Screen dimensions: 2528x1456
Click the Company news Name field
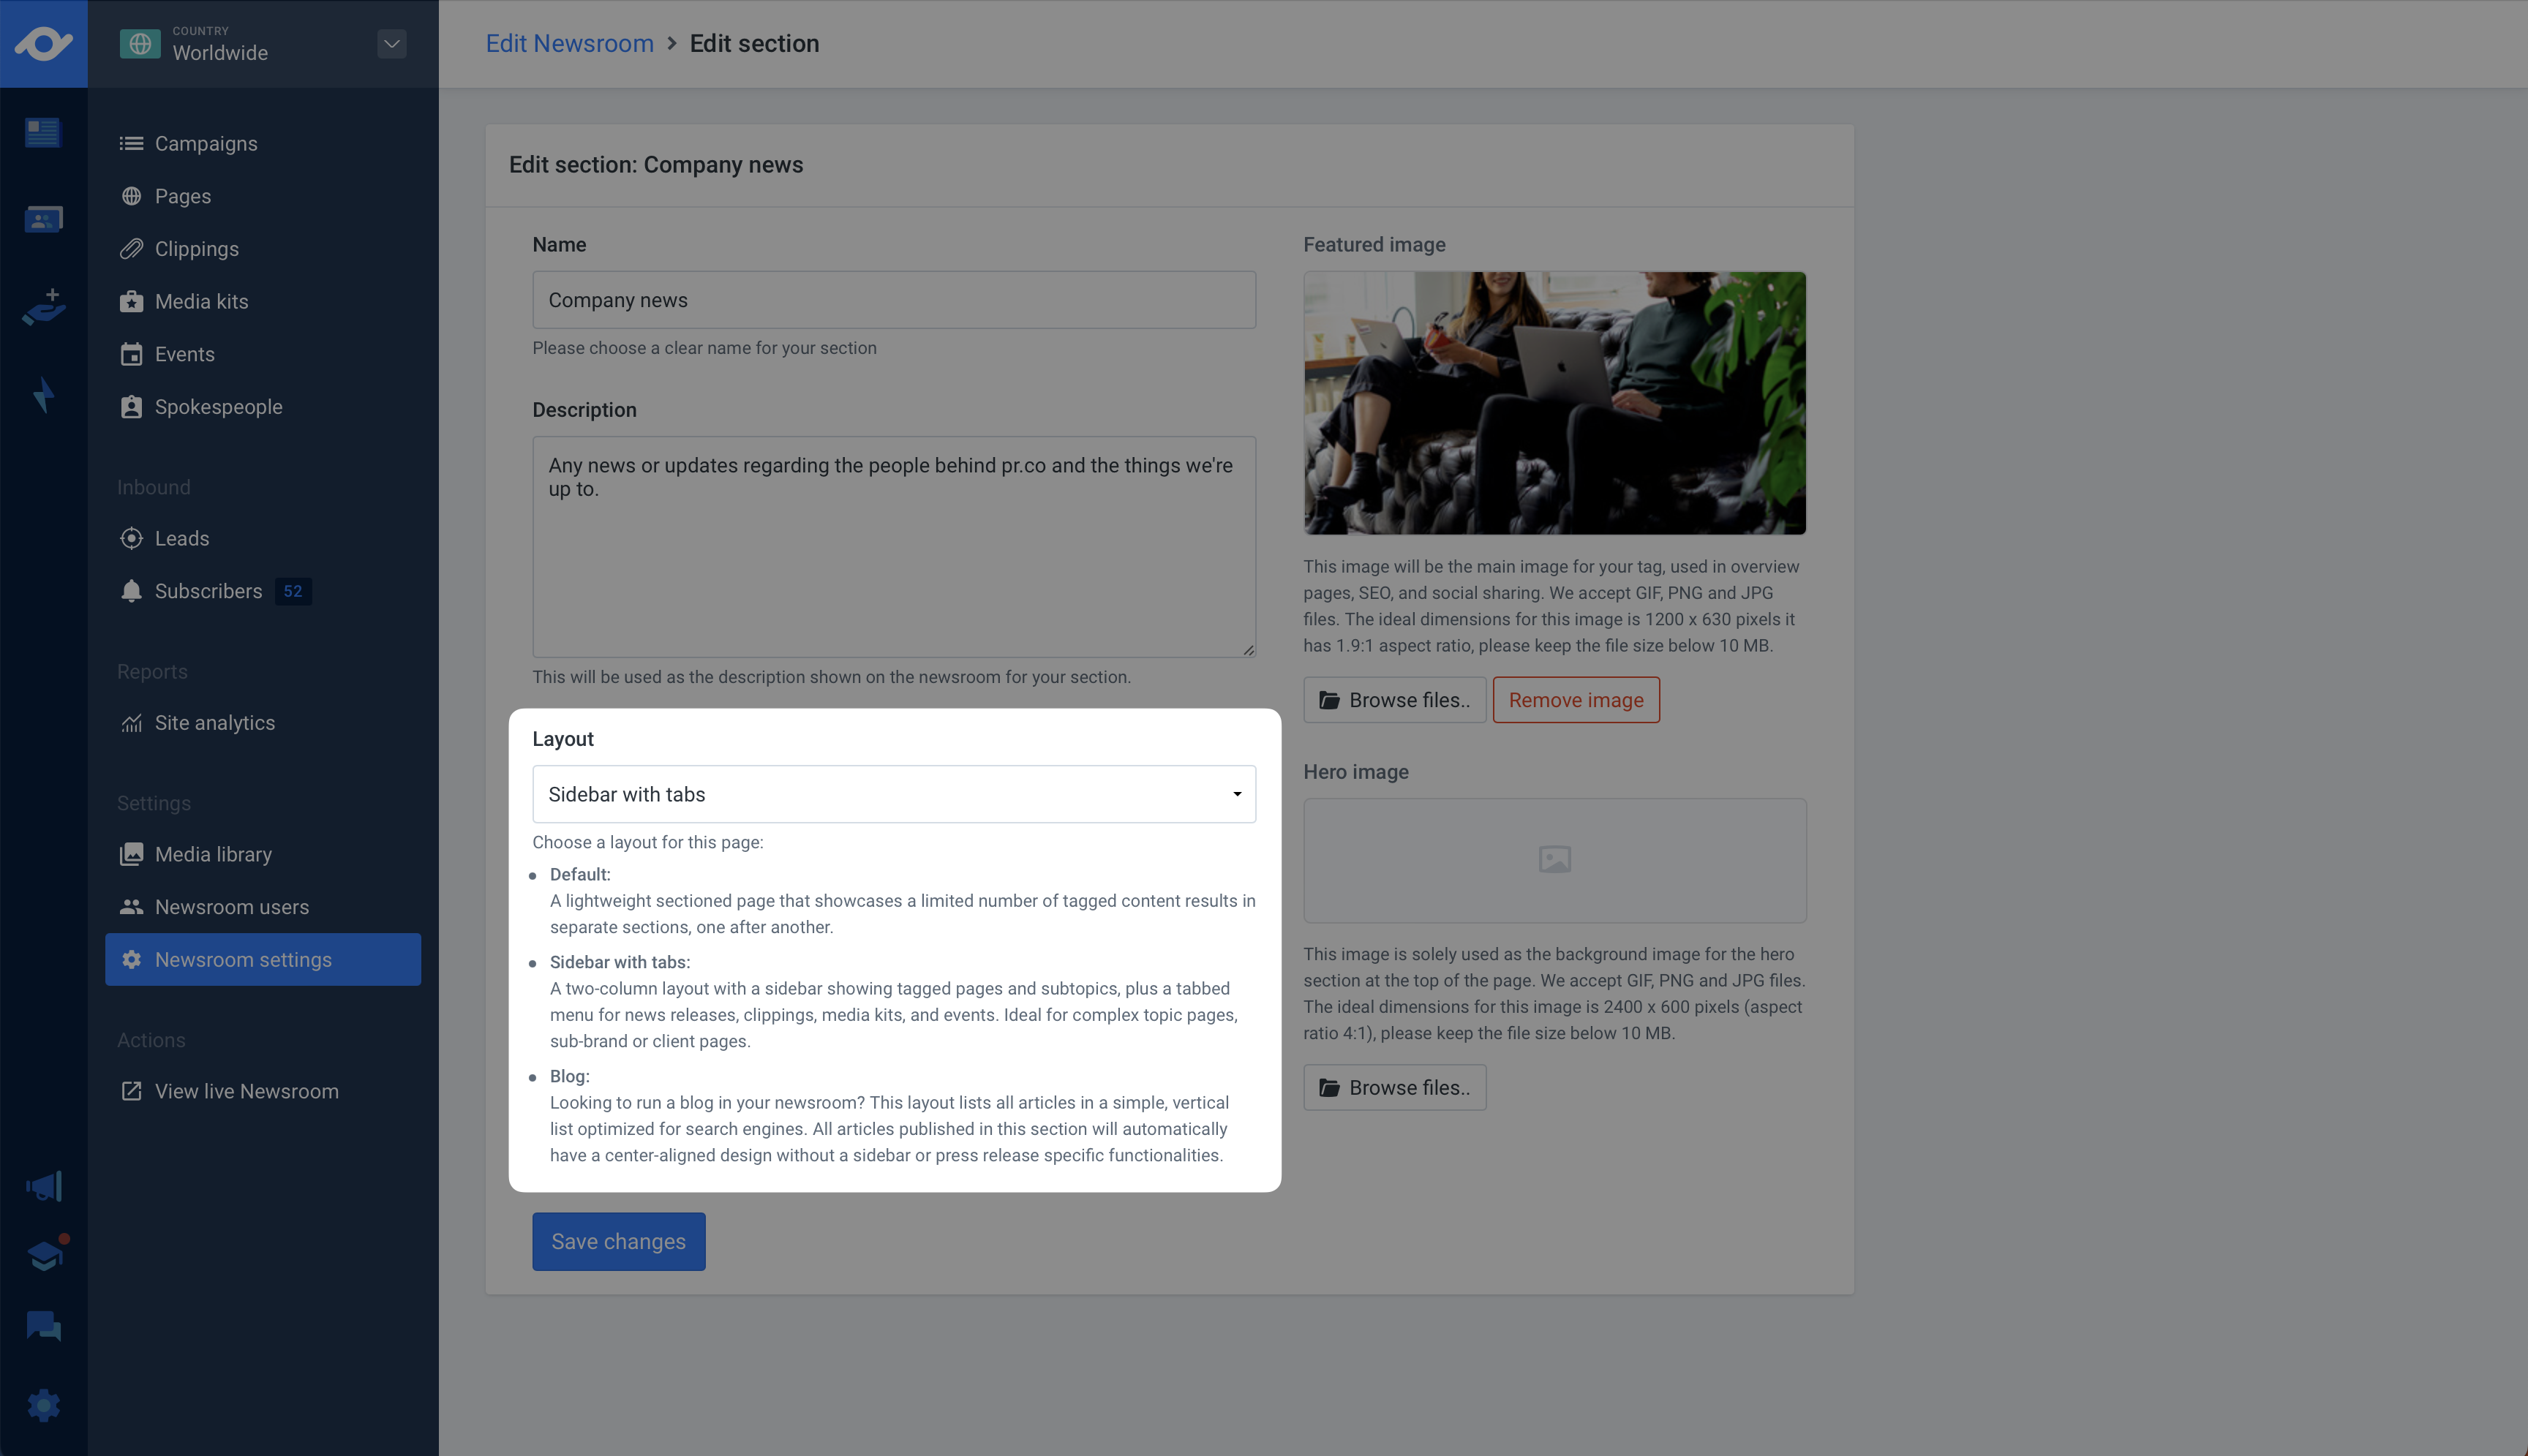[893, 300]
